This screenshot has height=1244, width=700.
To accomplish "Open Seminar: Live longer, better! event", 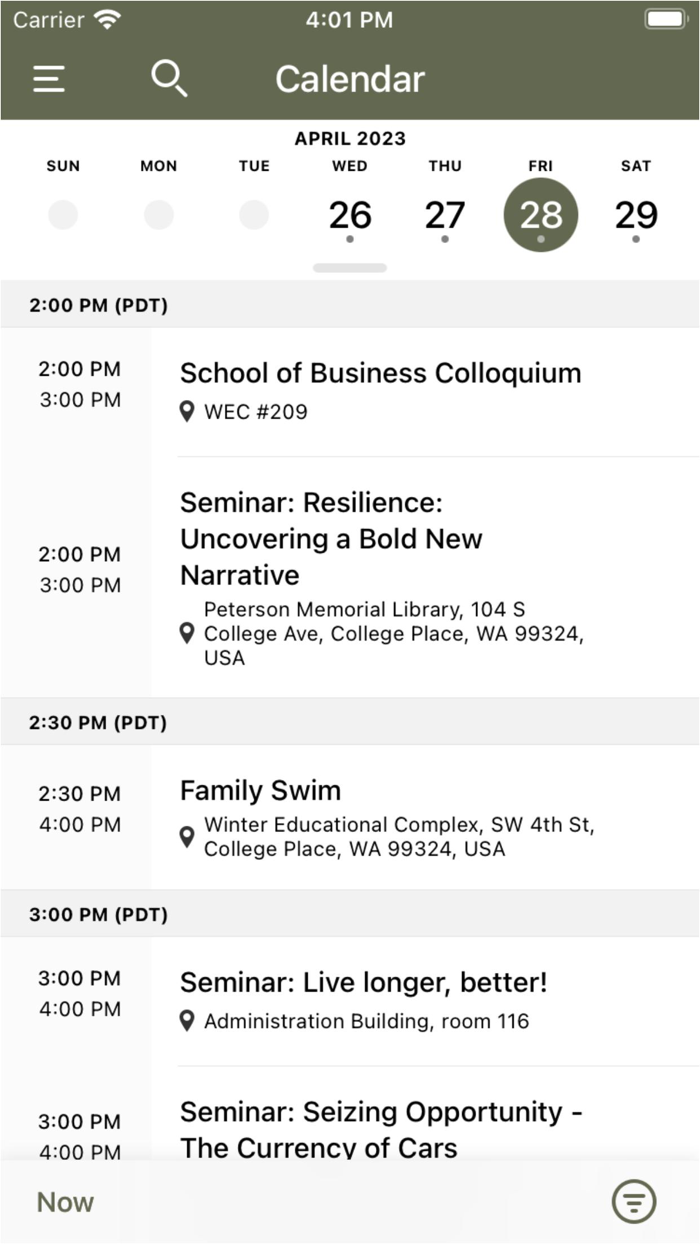I will tap(363, 982).
